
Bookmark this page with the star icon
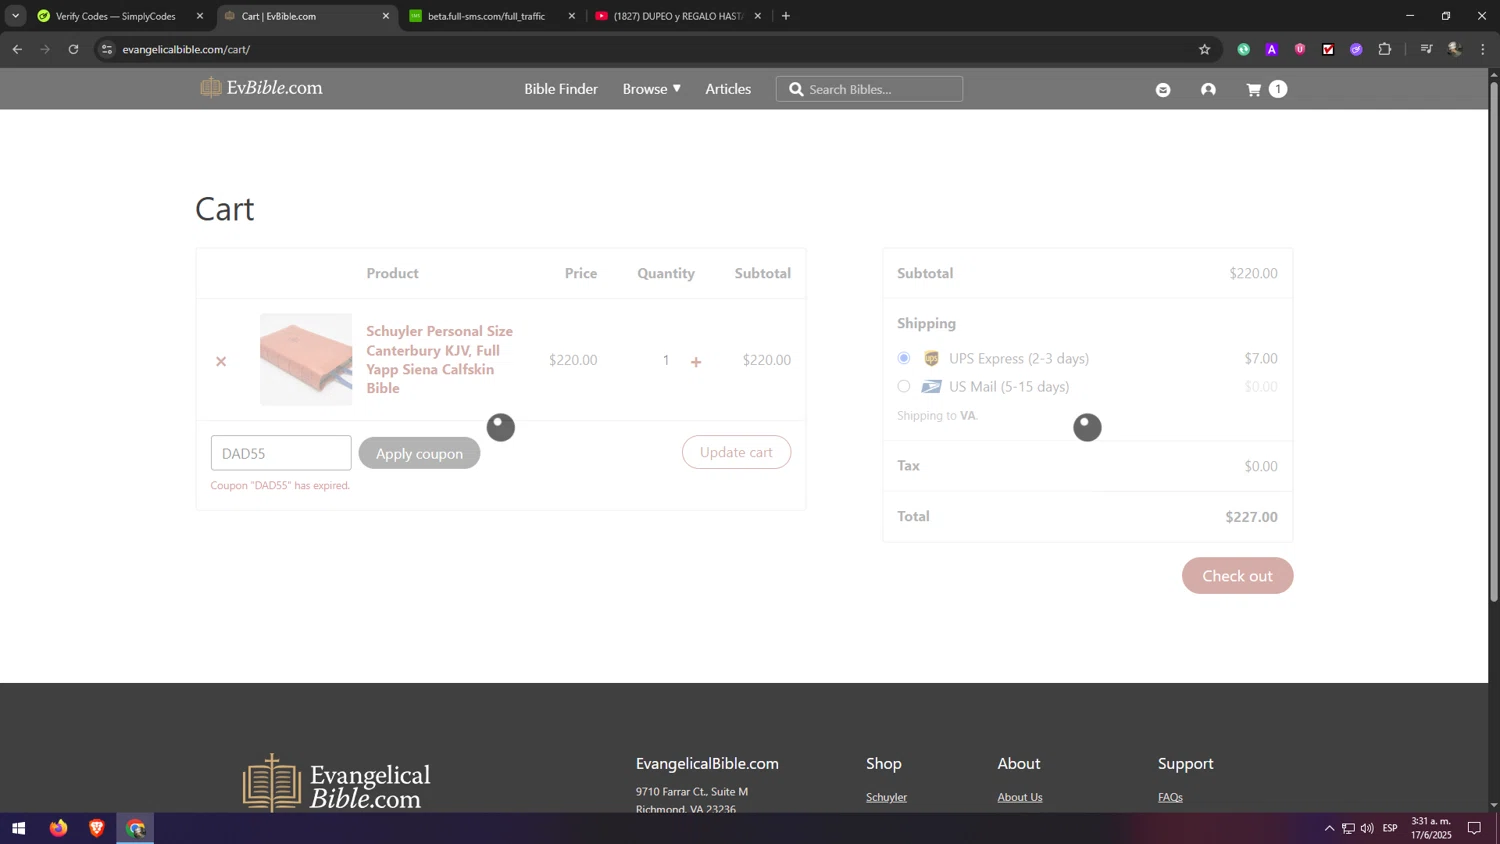point(1205,49)
